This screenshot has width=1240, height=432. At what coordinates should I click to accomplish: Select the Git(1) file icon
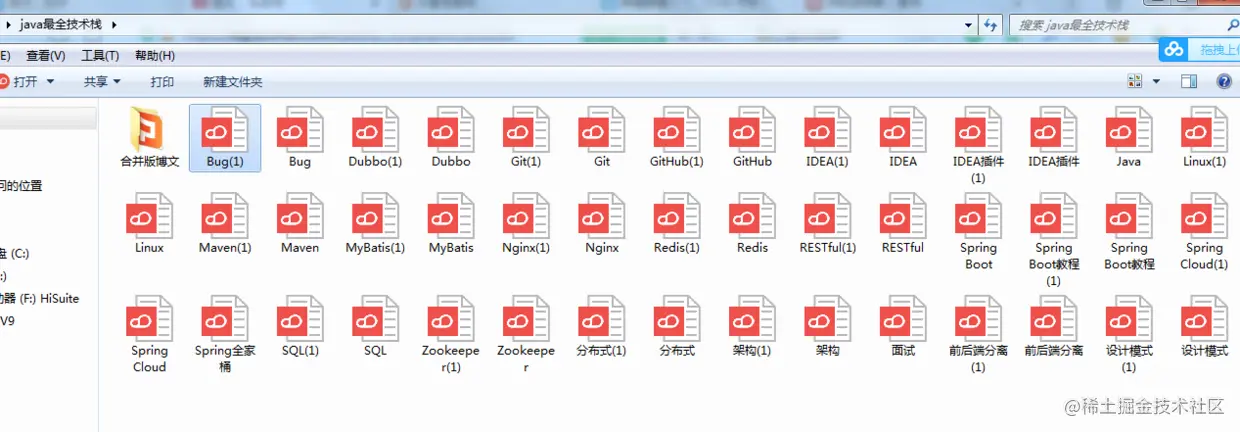[526, 130]
